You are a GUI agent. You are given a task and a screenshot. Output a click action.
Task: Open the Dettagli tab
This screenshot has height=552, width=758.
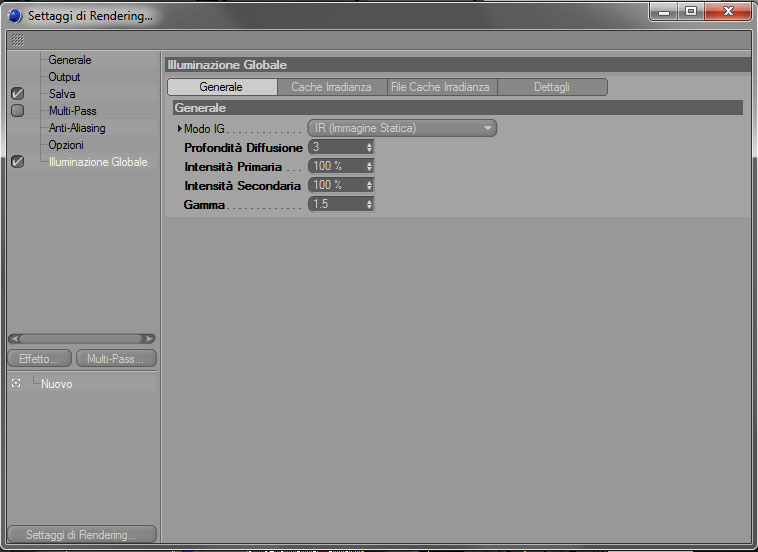coord(552,87)
